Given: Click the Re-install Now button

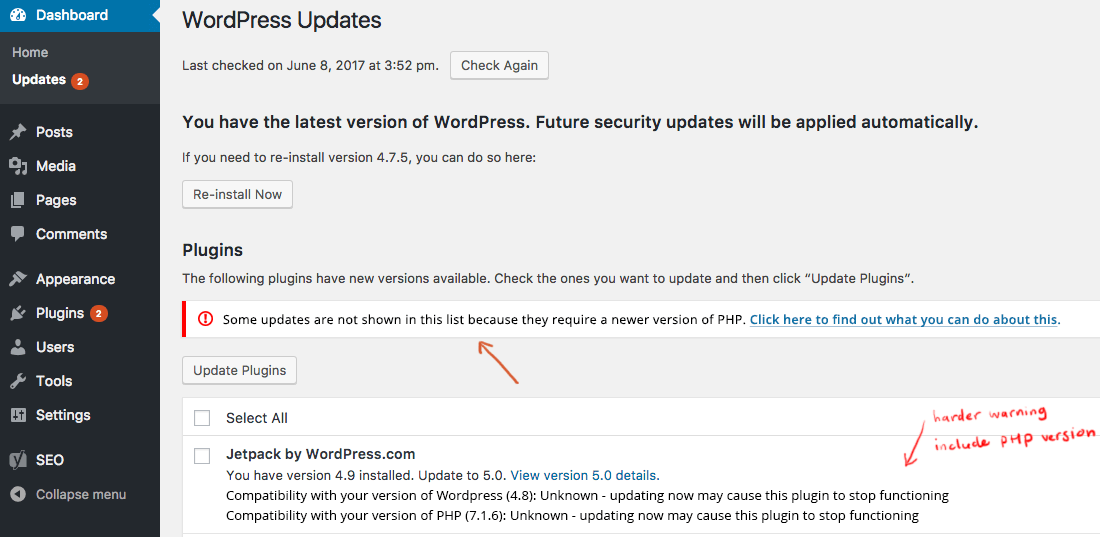Looking at the screenshot, I should [237, 194].
